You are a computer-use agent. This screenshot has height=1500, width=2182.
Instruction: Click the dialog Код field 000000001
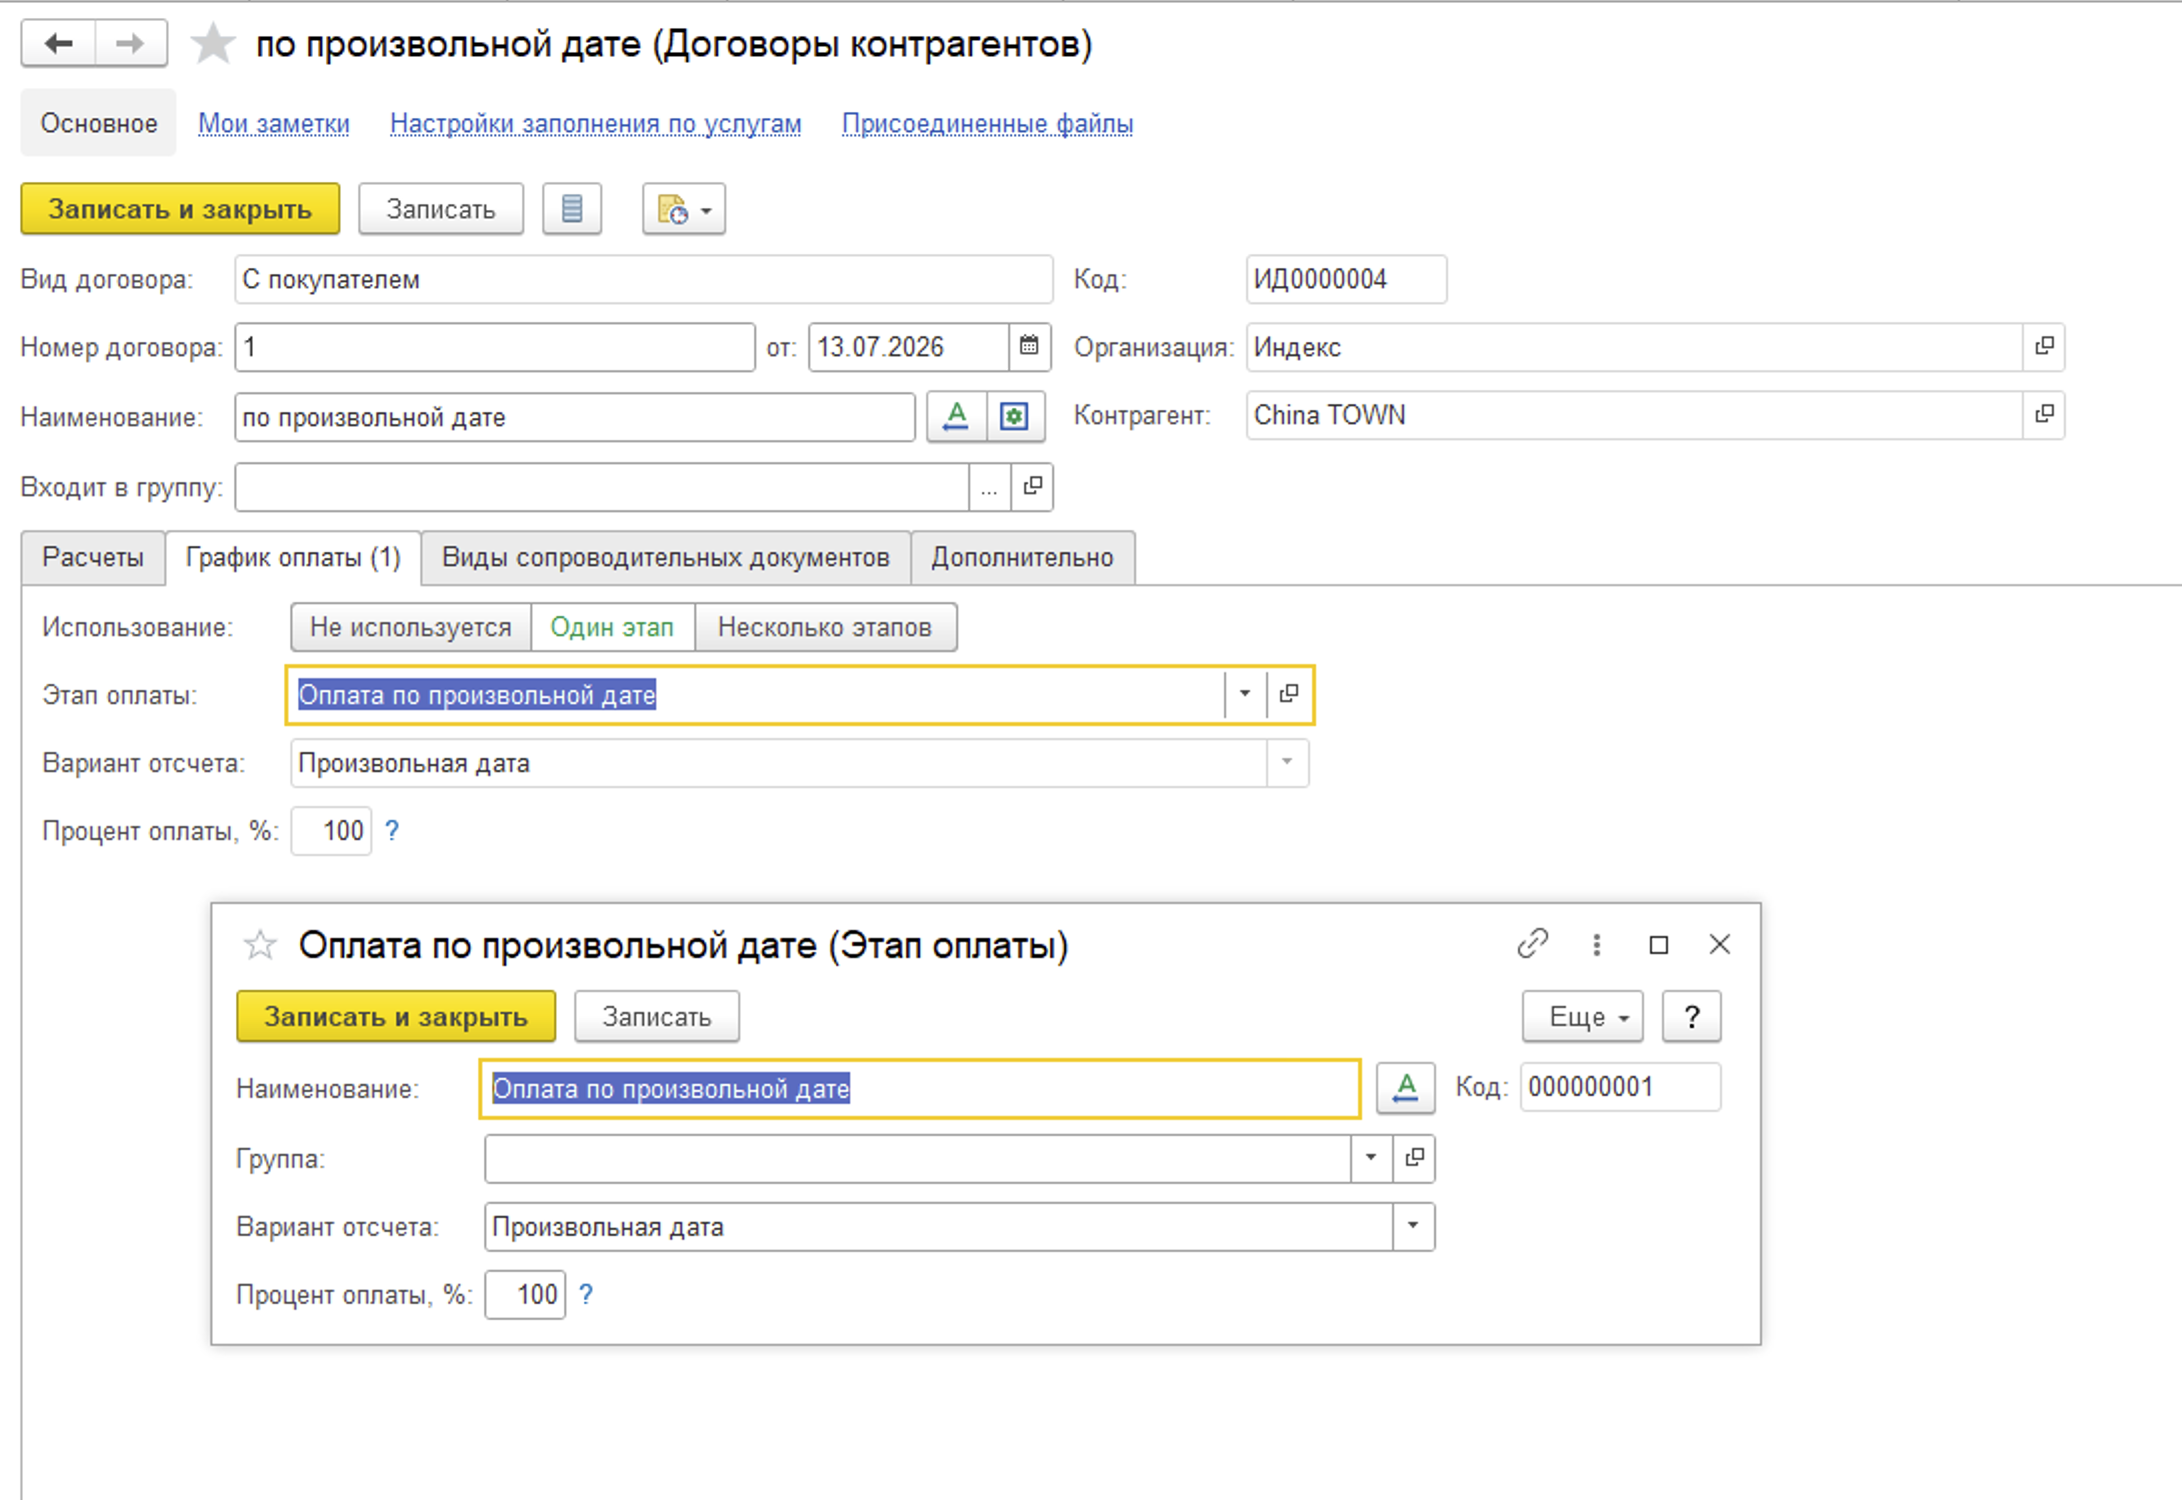[x=1620, y=1087]
